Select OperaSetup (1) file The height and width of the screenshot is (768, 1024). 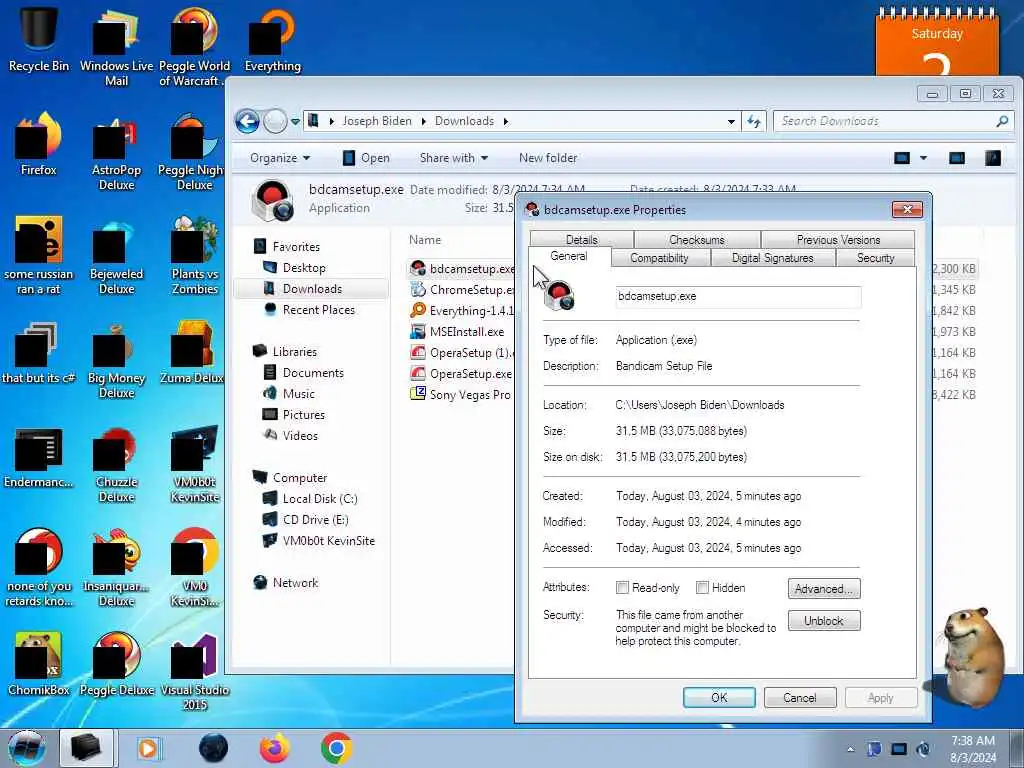(x=464, y=353)
